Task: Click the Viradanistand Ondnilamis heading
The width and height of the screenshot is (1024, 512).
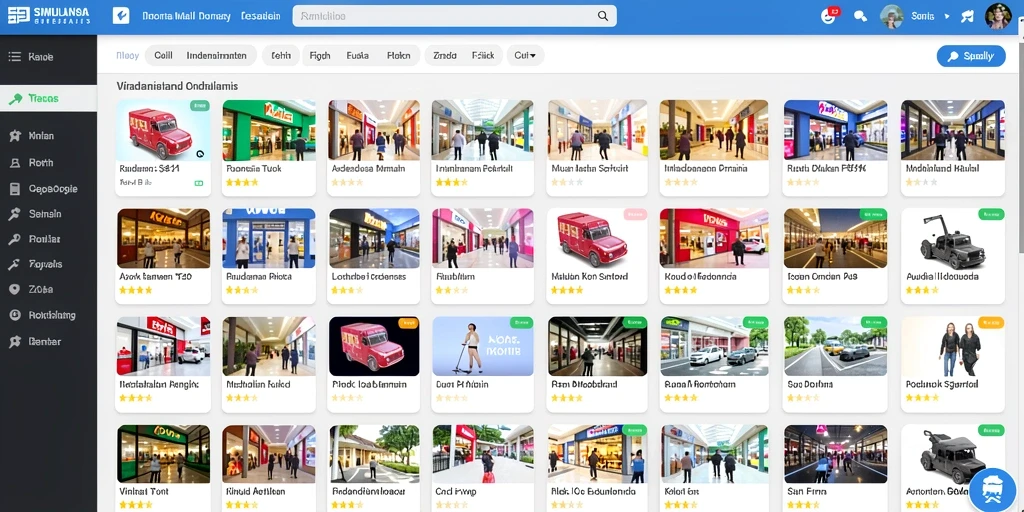Action: coord(177,86)
